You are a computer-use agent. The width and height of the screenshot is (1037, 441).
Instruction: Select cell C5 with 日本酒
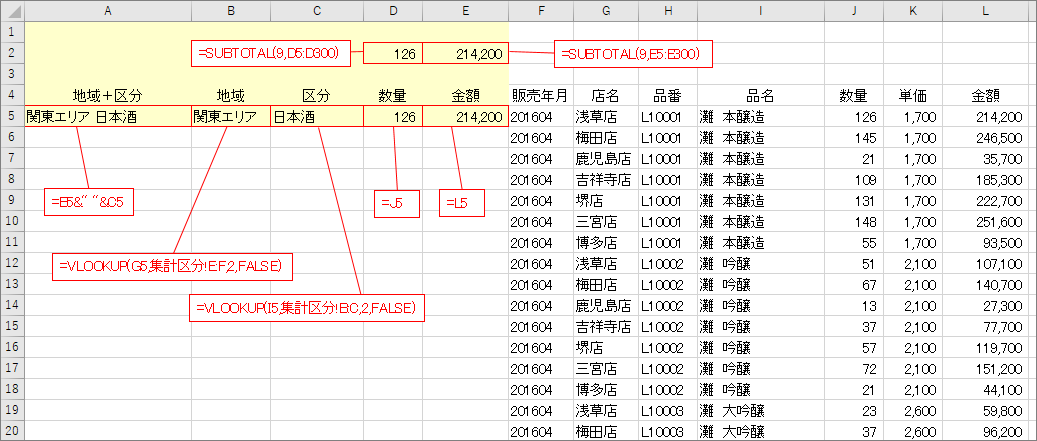pos(316,117)
